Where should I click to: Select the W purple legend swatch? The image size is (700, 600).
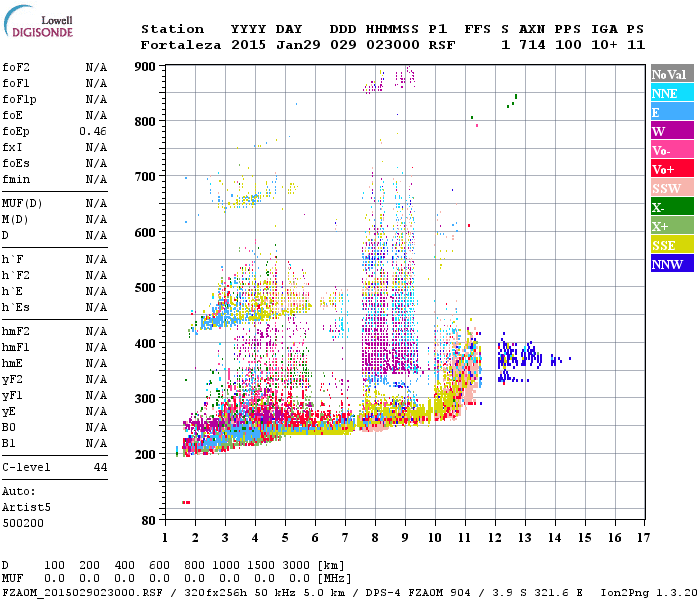[672, 131]
